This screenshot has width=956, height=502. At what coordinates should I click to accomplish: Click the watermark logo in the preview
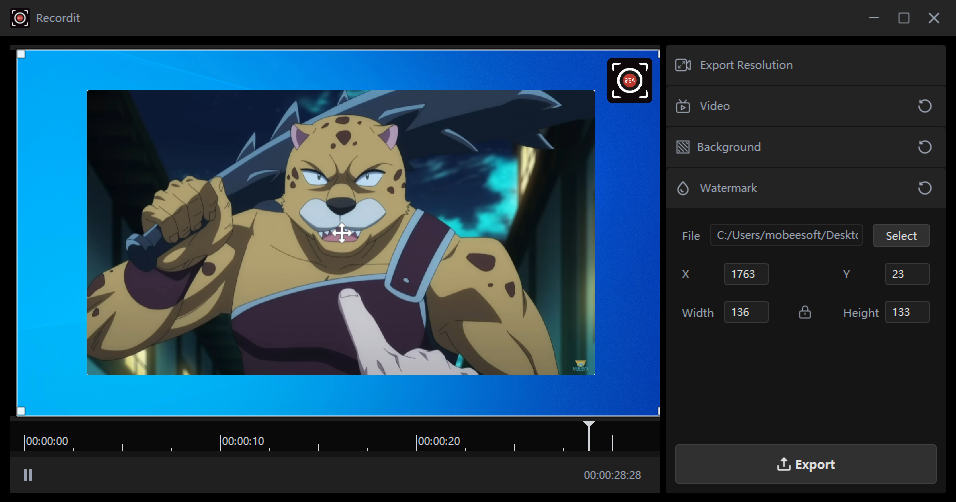(630, 80)
